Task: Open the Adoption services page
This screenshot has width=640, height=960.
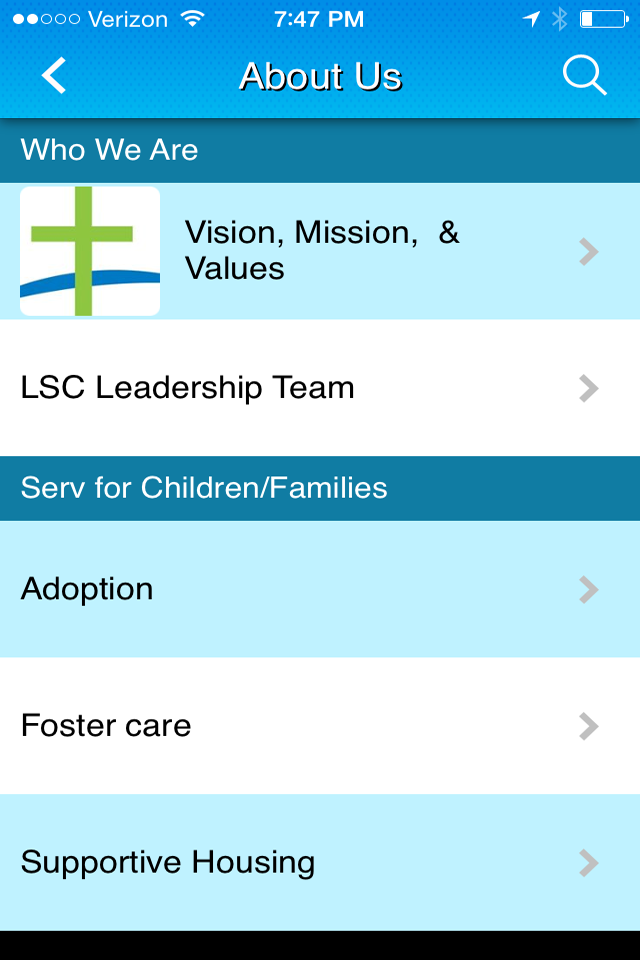Action: tap(88, 589)
